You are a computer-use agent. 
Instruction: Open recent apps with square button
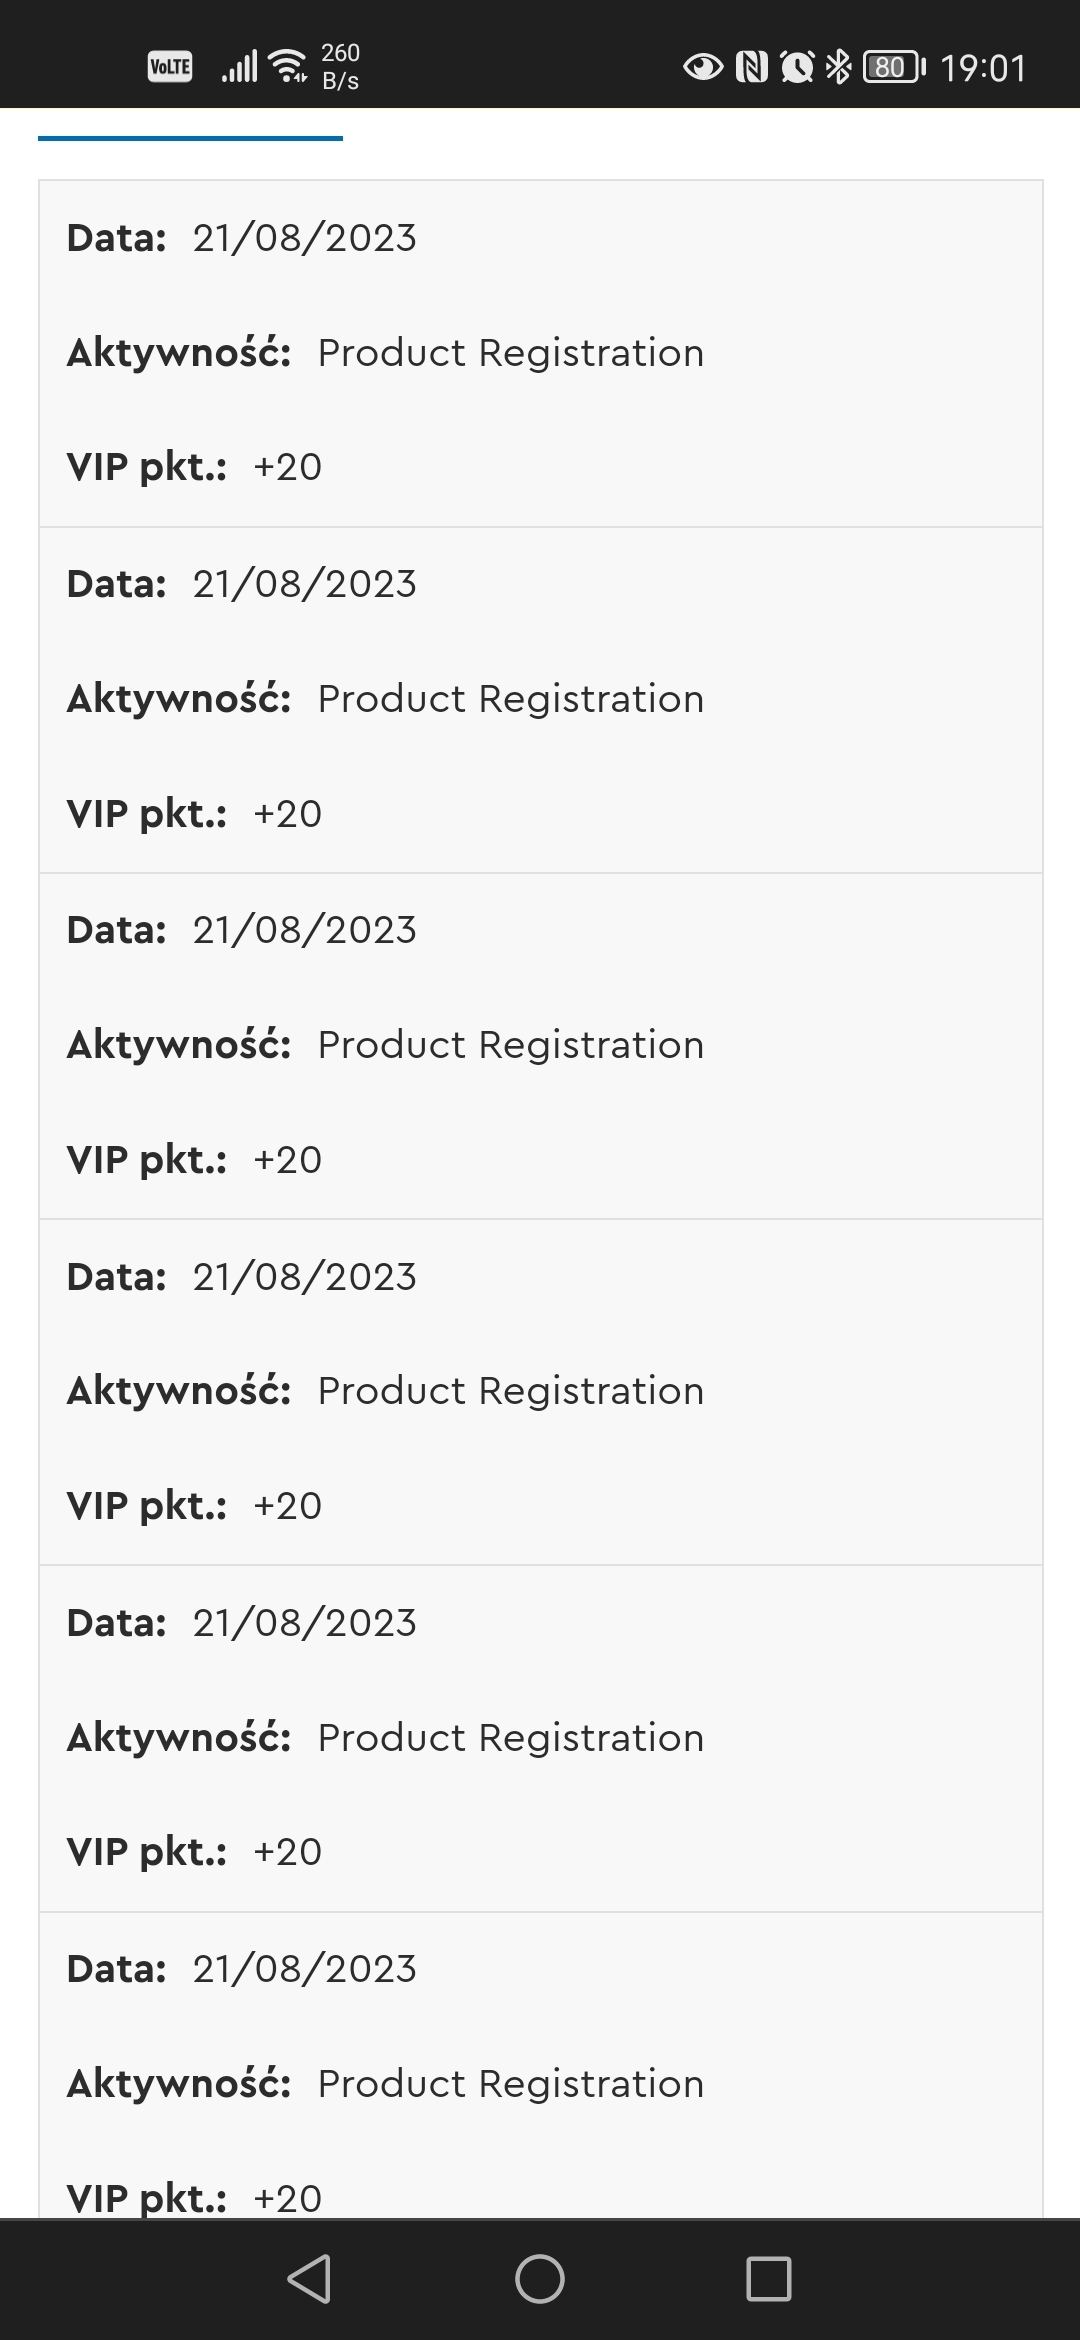coord(769,2279)
